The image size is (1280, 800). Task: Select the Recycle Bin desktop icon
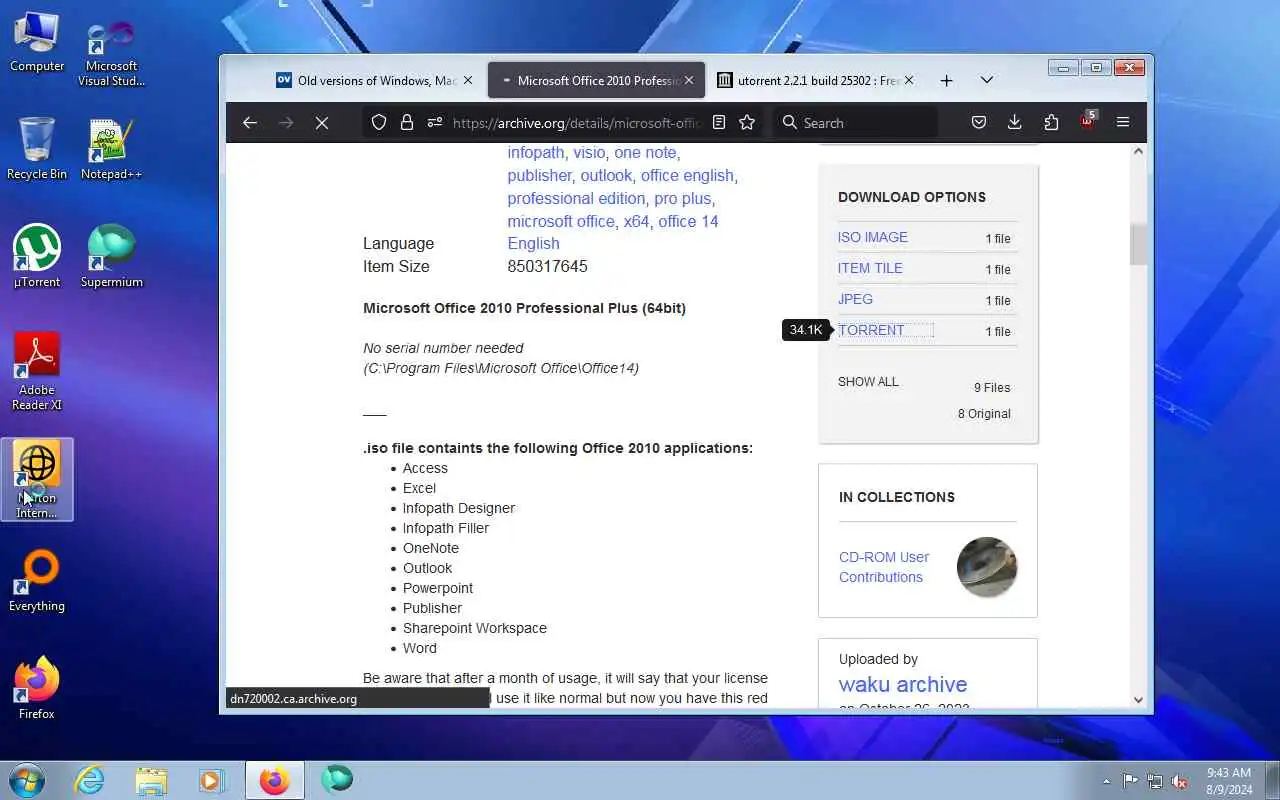pyautogui.click(x=37, y=148)
